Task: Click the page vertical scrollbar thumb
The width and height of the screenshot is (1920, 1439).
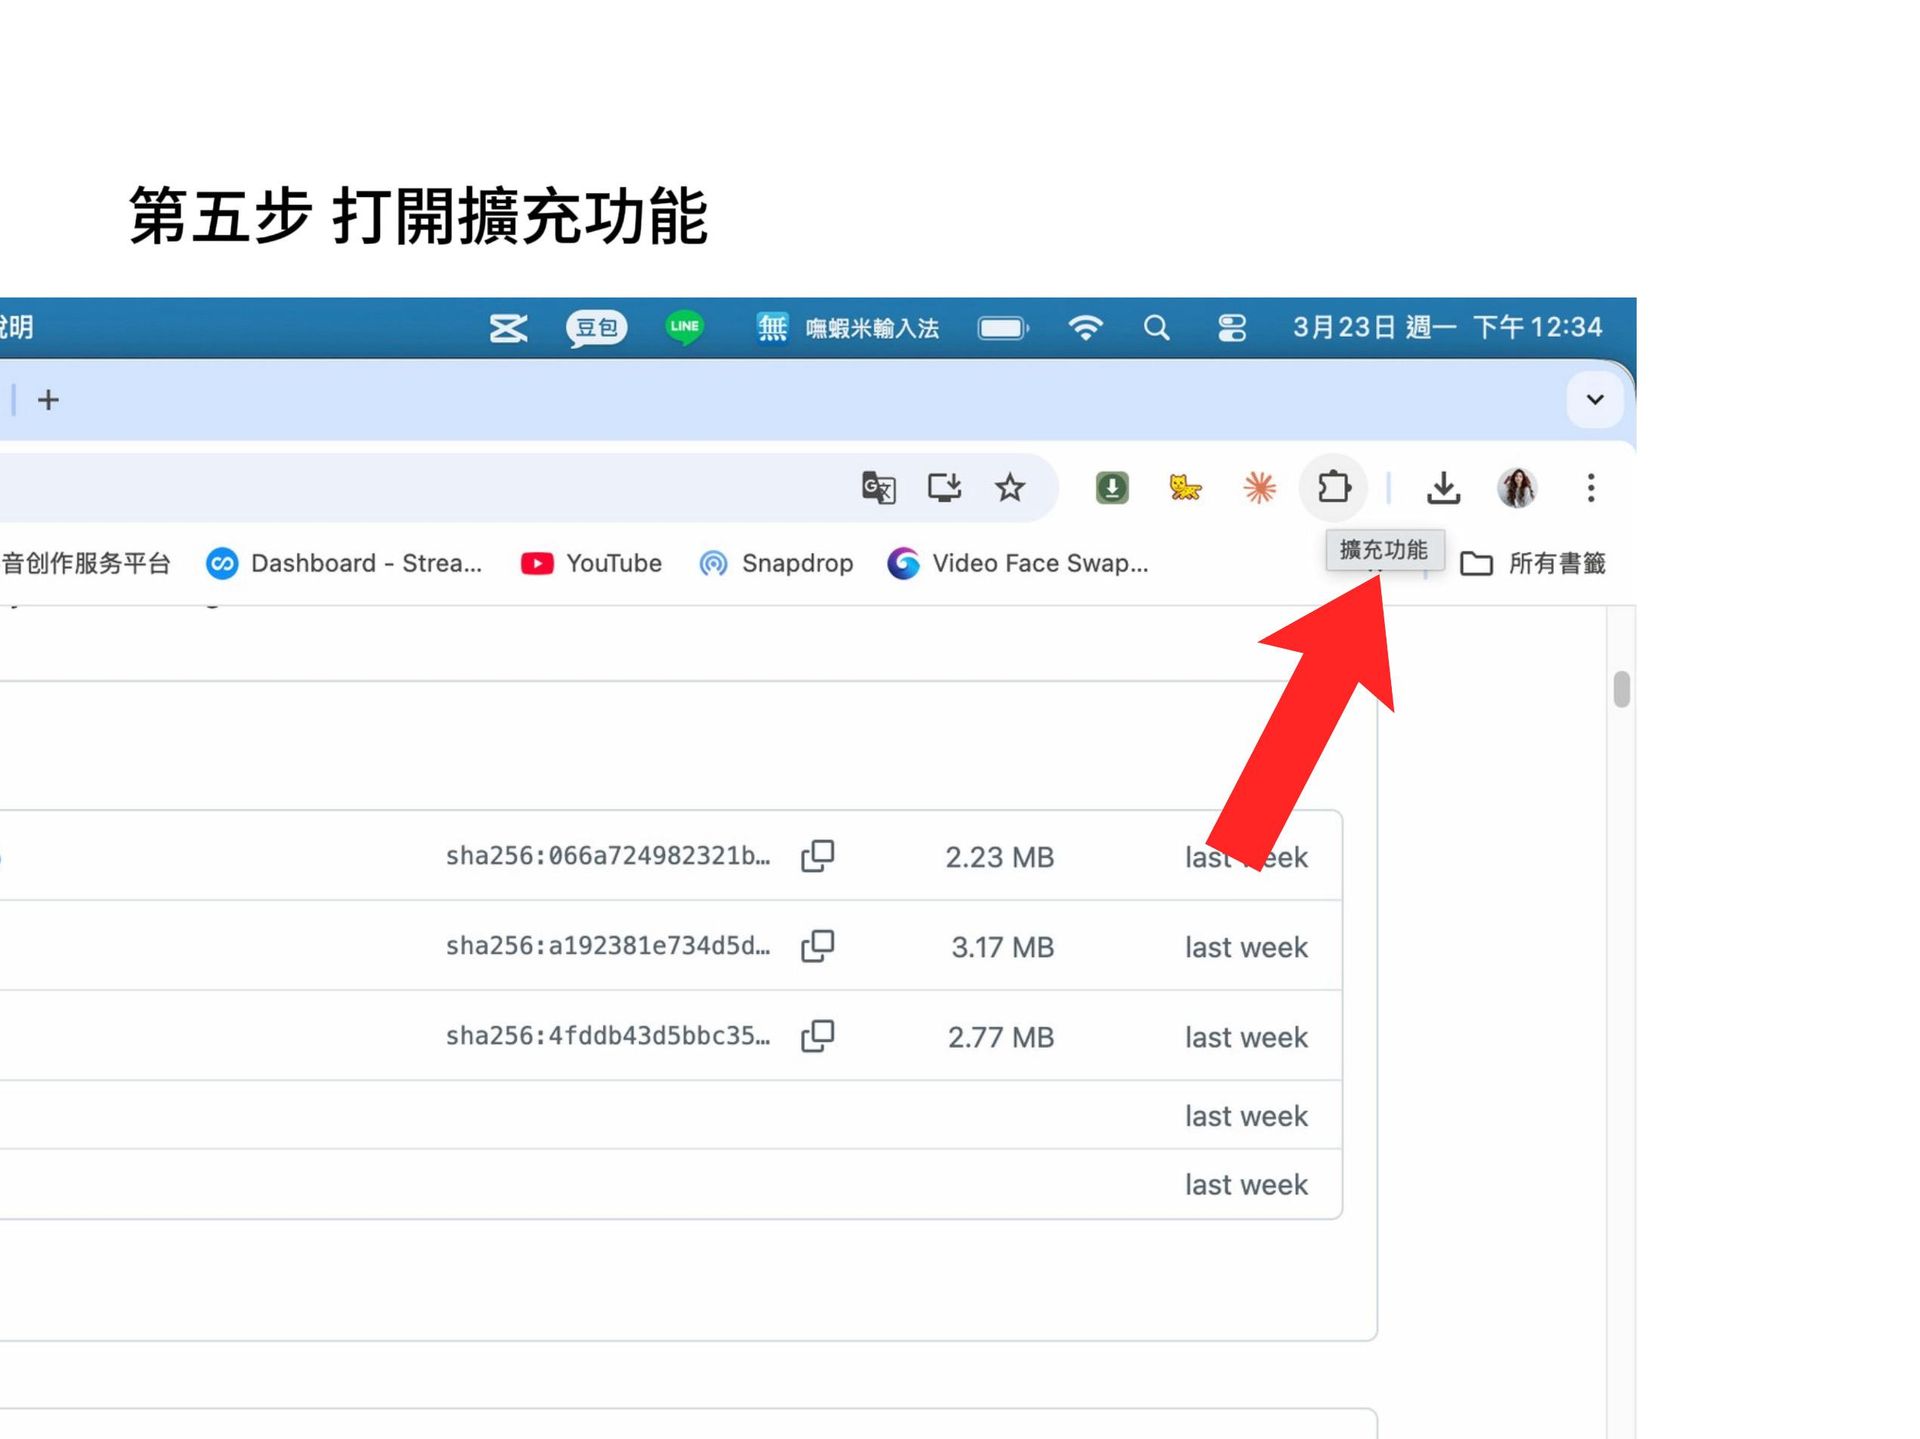Action: tap(1621, 690)
